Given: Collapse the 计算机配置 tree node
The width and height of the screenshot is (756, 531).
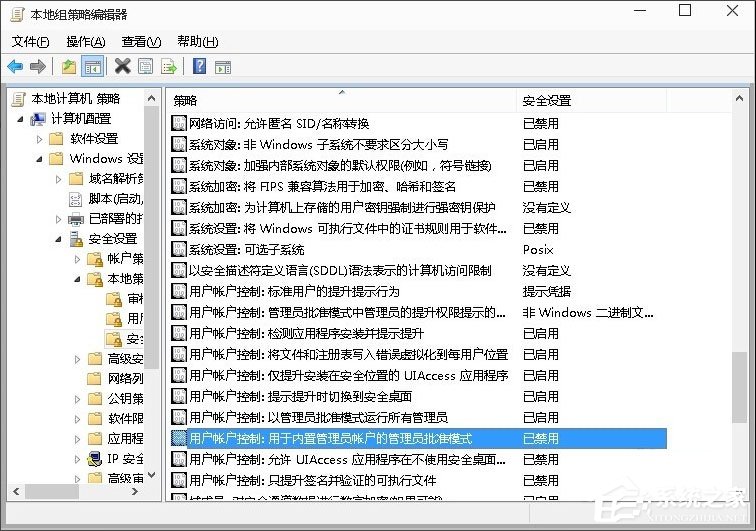Looking at the screenshot, I should [22, 119].
